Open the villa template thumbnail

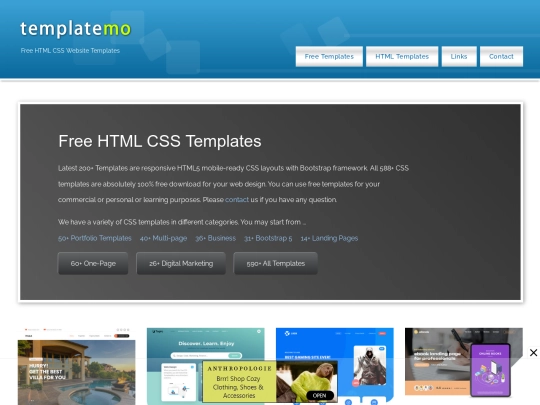(x=76, y=366)
